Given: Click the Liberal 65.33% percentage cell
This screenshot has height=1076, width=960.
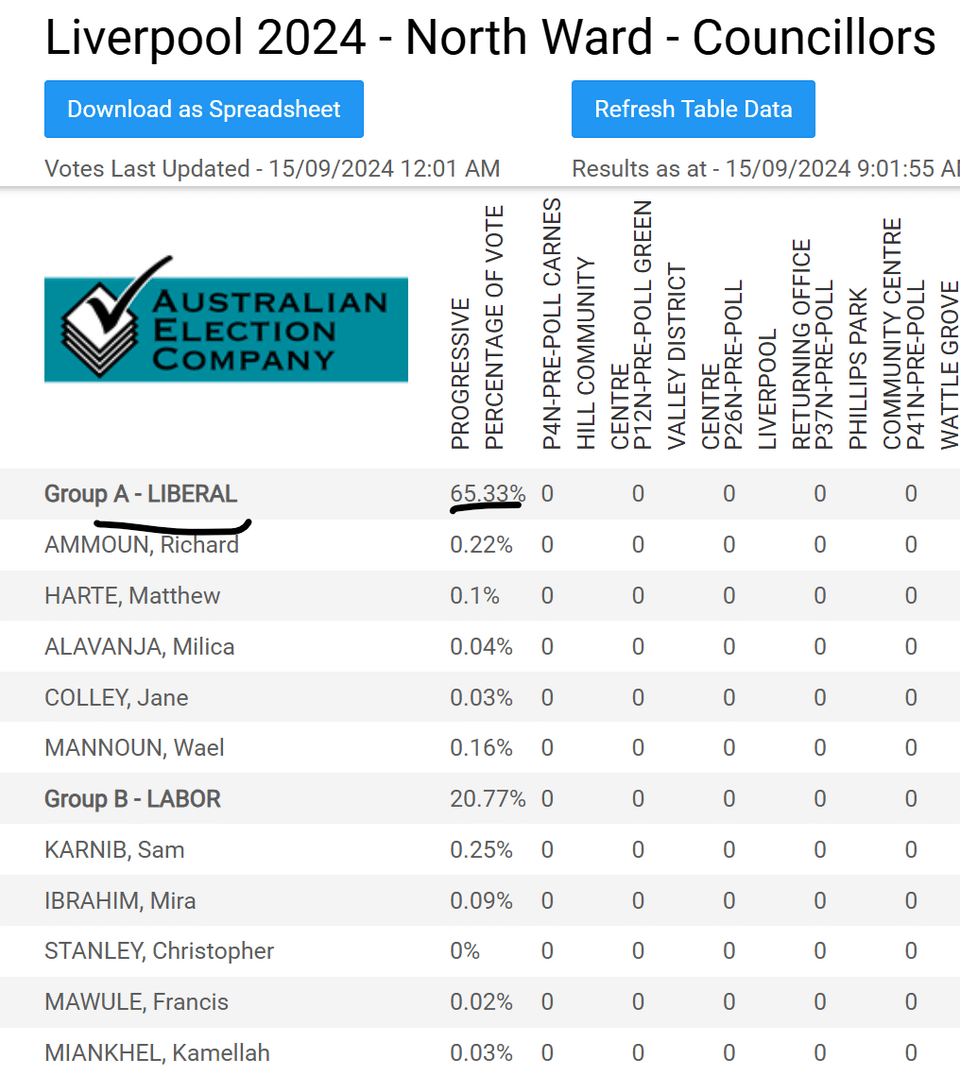Looking at the screenshot, I should 487,494.
